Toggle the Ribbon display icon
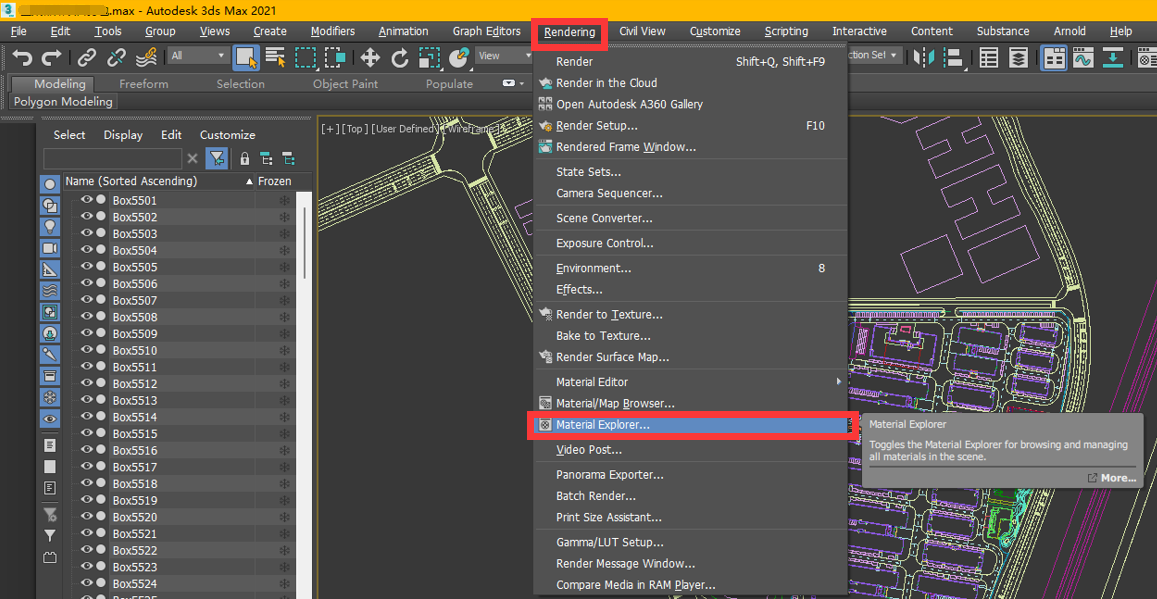 1053,56
